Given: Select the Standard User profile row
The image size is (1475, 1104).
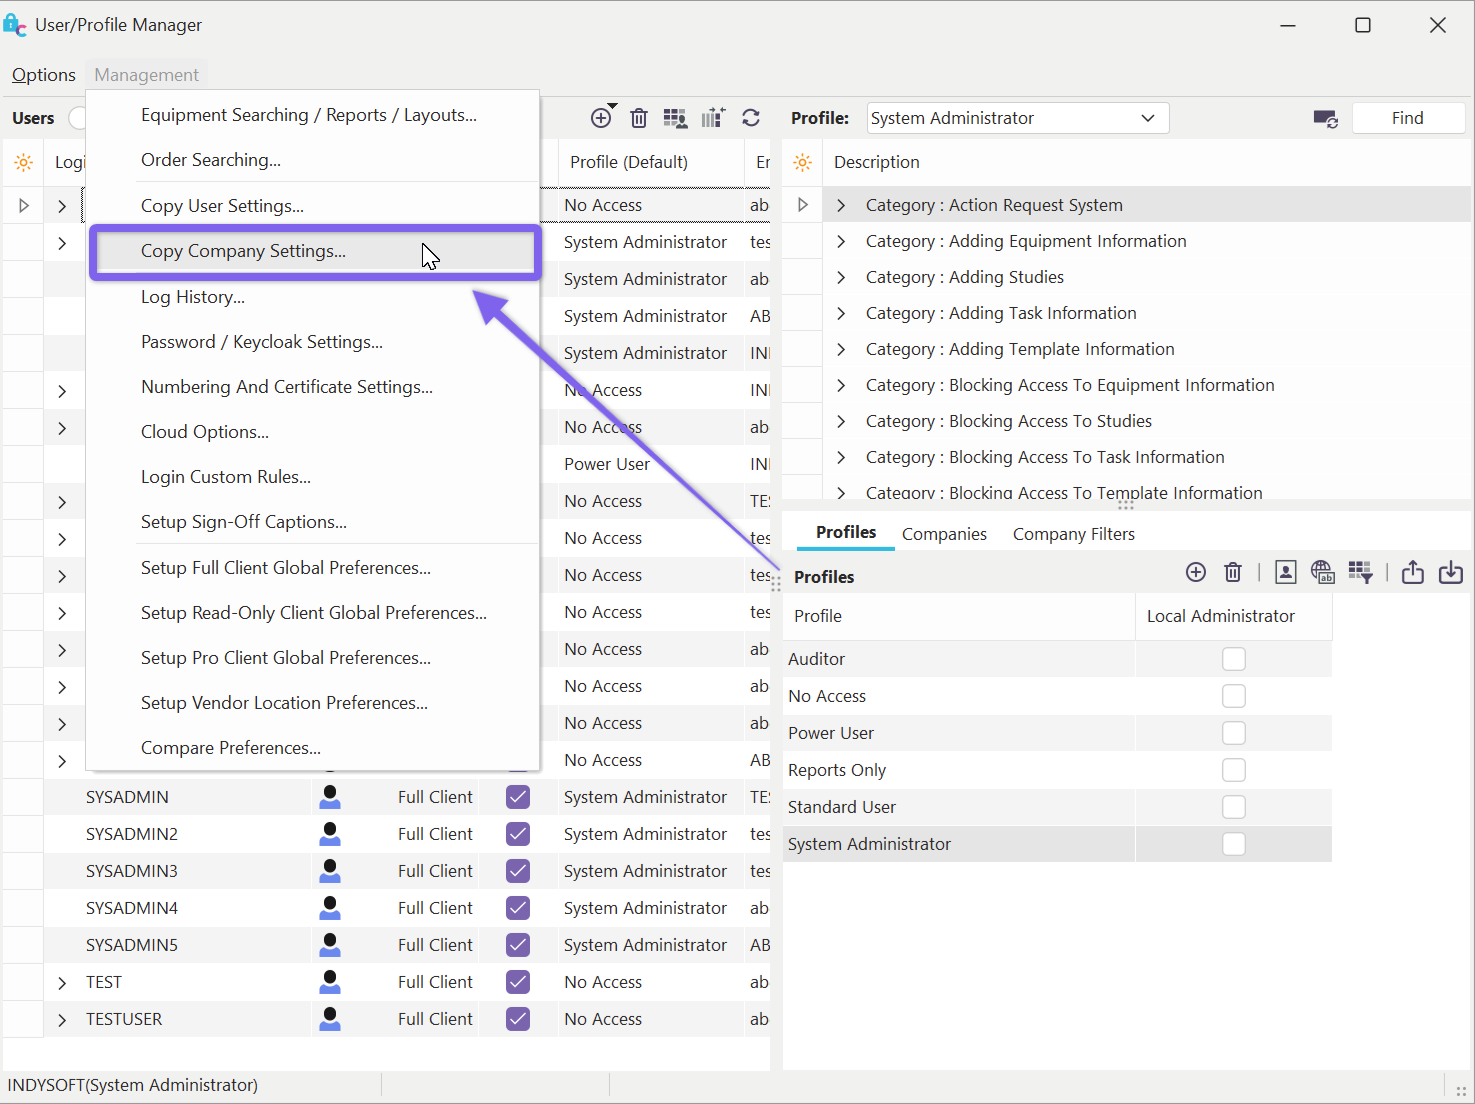Looking at the screenshot, I should [842, 807].
